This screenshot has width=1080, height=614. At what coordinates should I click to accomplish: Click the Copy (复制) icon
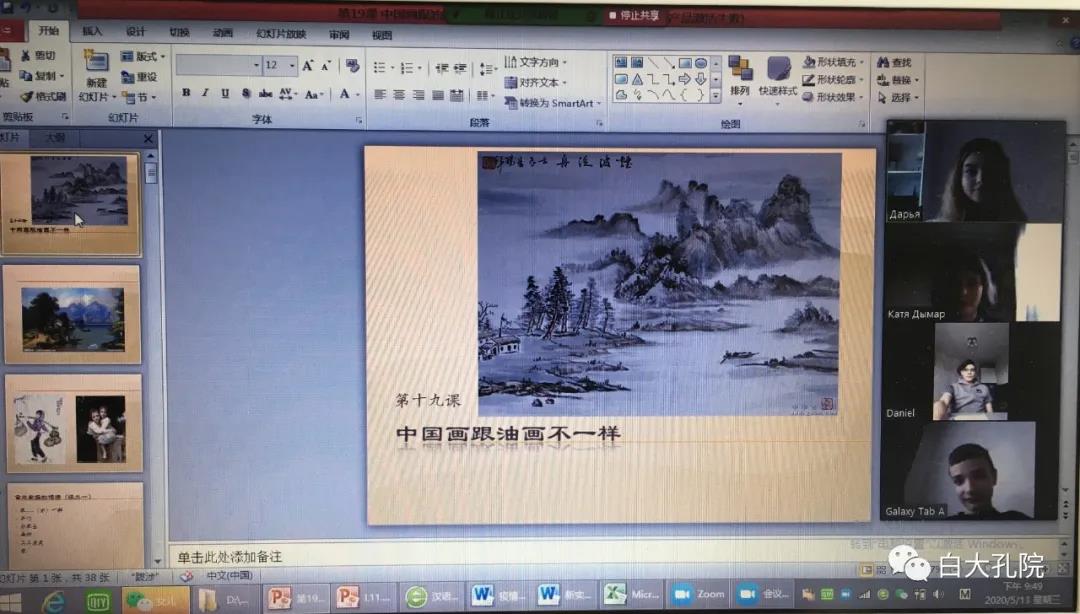tap(26, 76)
